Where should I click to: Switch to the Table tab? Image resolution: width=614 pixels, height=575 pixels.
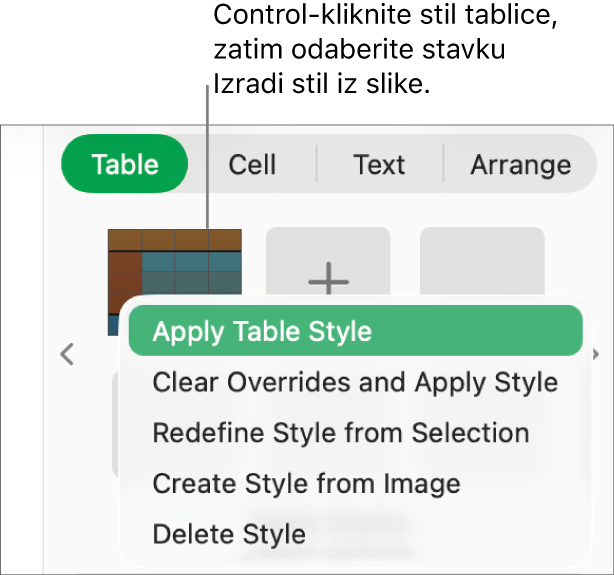(125, 164)
